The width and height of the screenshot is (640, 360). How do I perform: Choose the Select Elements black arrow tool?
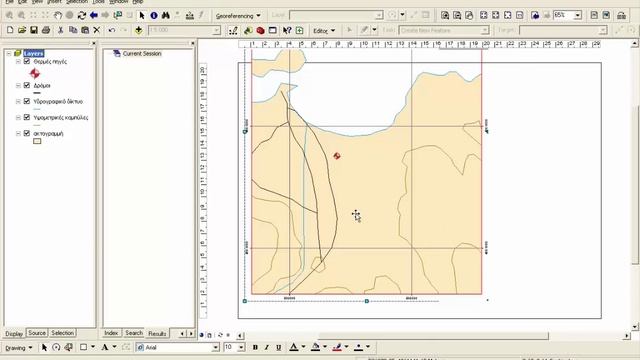coord(142,16)
